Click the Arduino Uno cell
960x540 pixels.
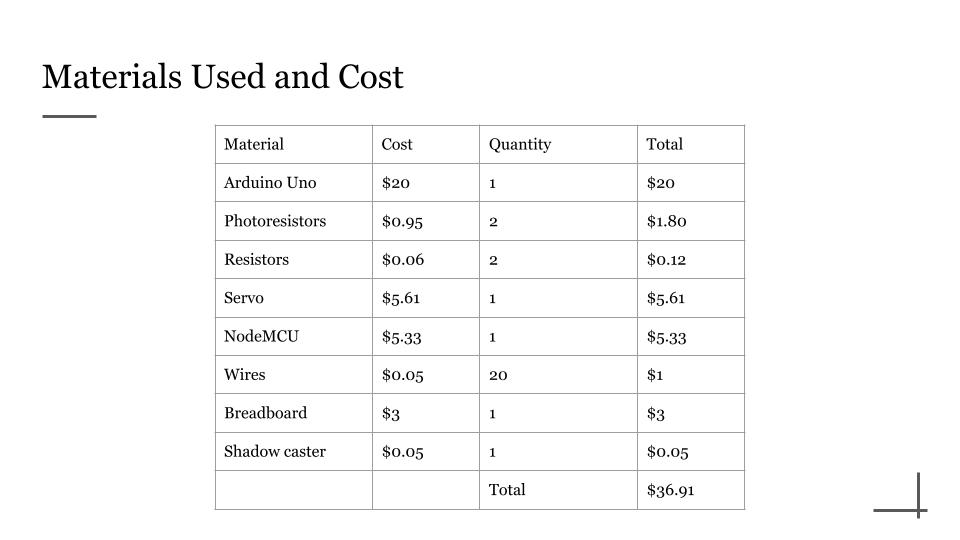click(294, 182)
